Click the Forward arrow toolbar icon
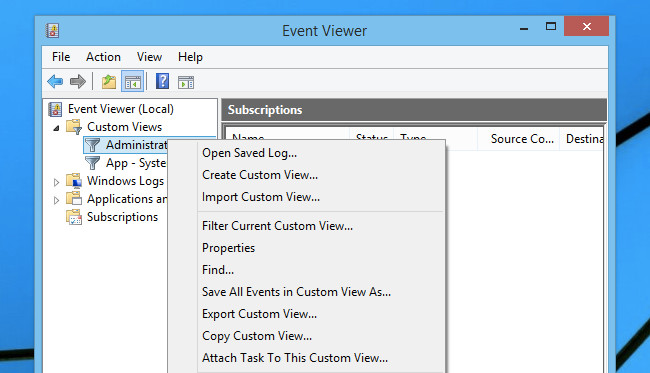The image size is (650, 373). [78, 82]
